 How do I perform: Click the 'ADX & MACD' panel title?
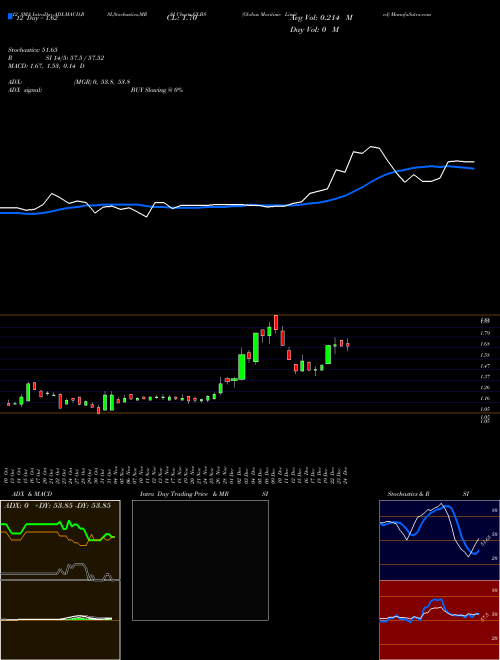32,494
